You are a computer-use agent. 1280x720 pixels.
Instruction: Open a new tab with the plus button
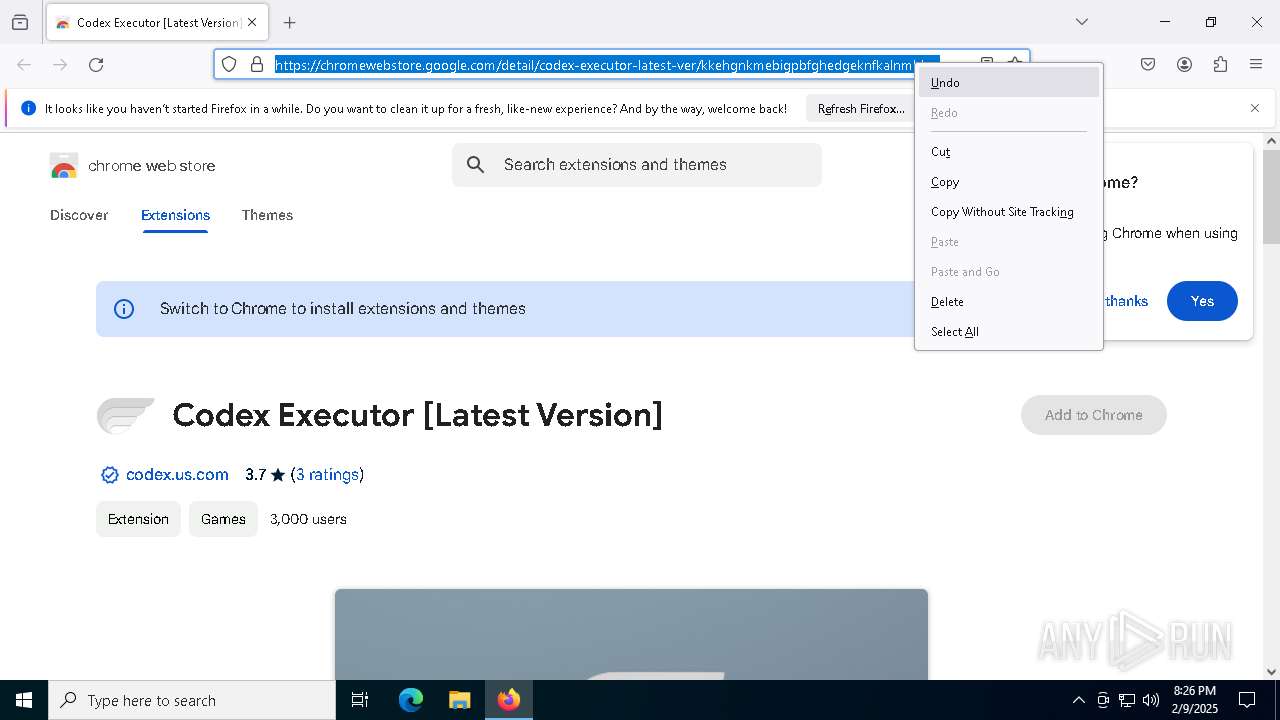290,22
